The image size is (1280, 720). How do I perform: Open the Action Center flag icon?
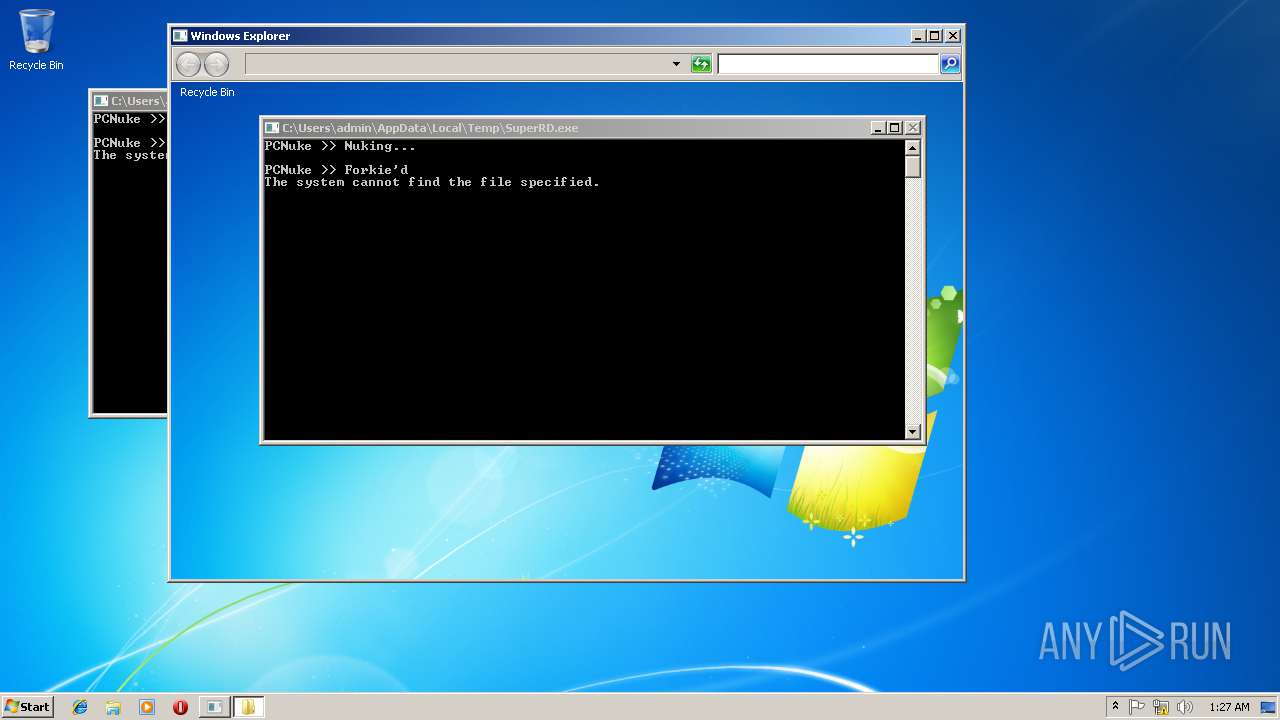(1137, 707)
